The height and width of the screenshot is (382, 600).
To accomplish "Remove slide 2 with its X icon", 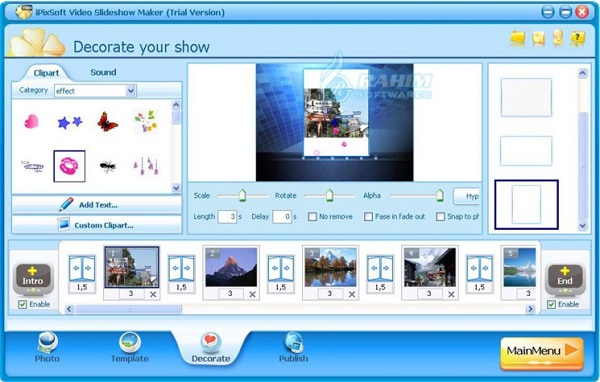I will pyautogui.click(x=253, y=294).
